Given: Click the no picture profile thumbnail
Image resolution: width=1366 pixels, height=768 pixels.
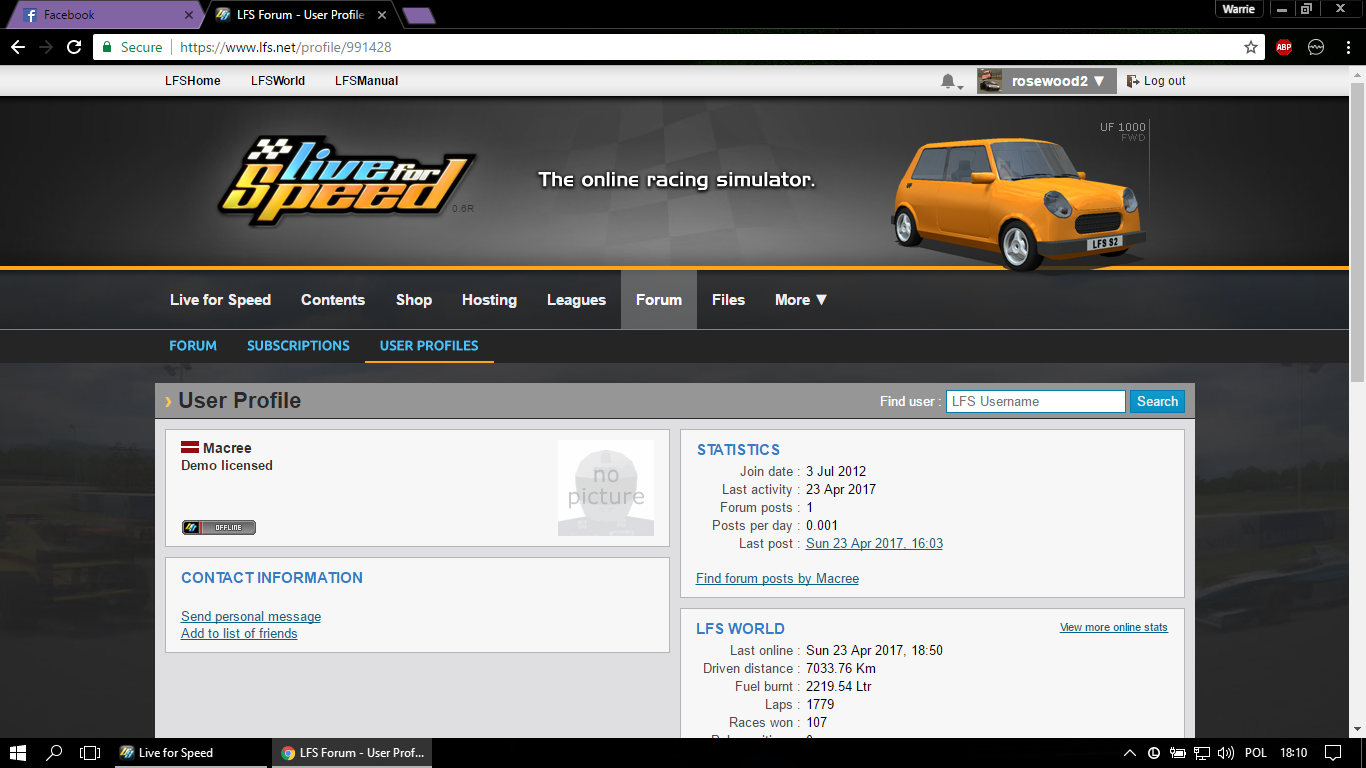Looking at the screenshot, I should [x=606, y=488].
